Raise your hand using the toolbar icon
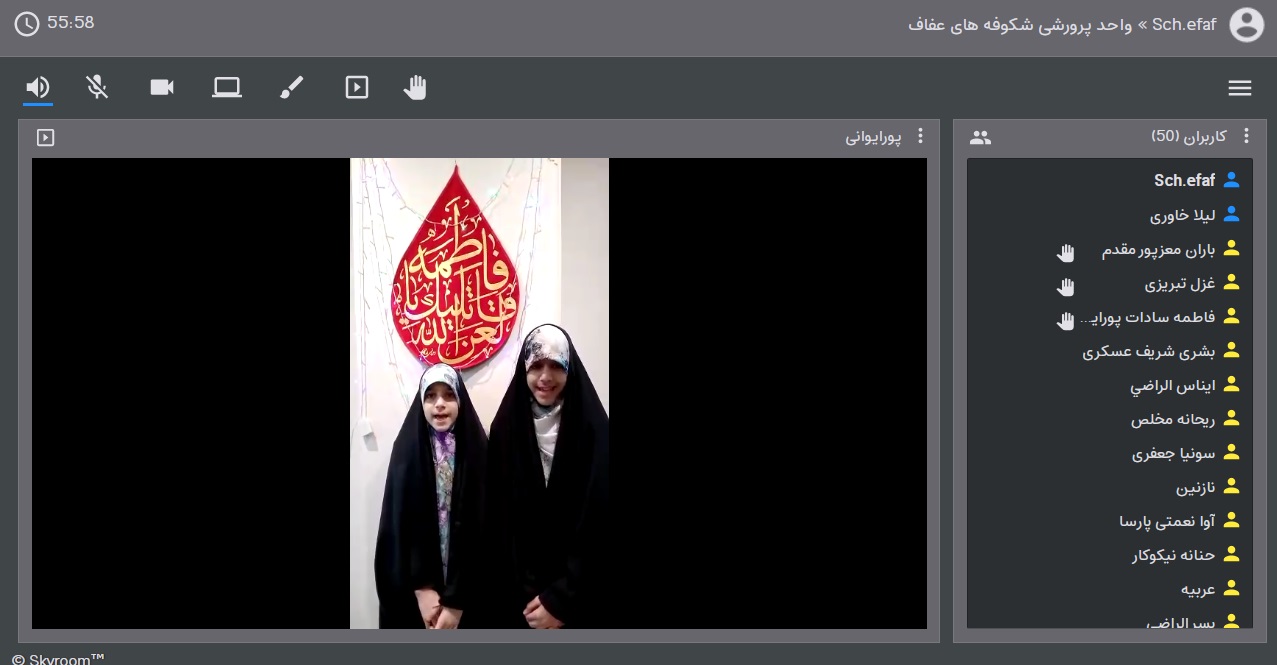The height and width of the screenshot is (665, 1277). pyautogui.click(x=415, y=88)
